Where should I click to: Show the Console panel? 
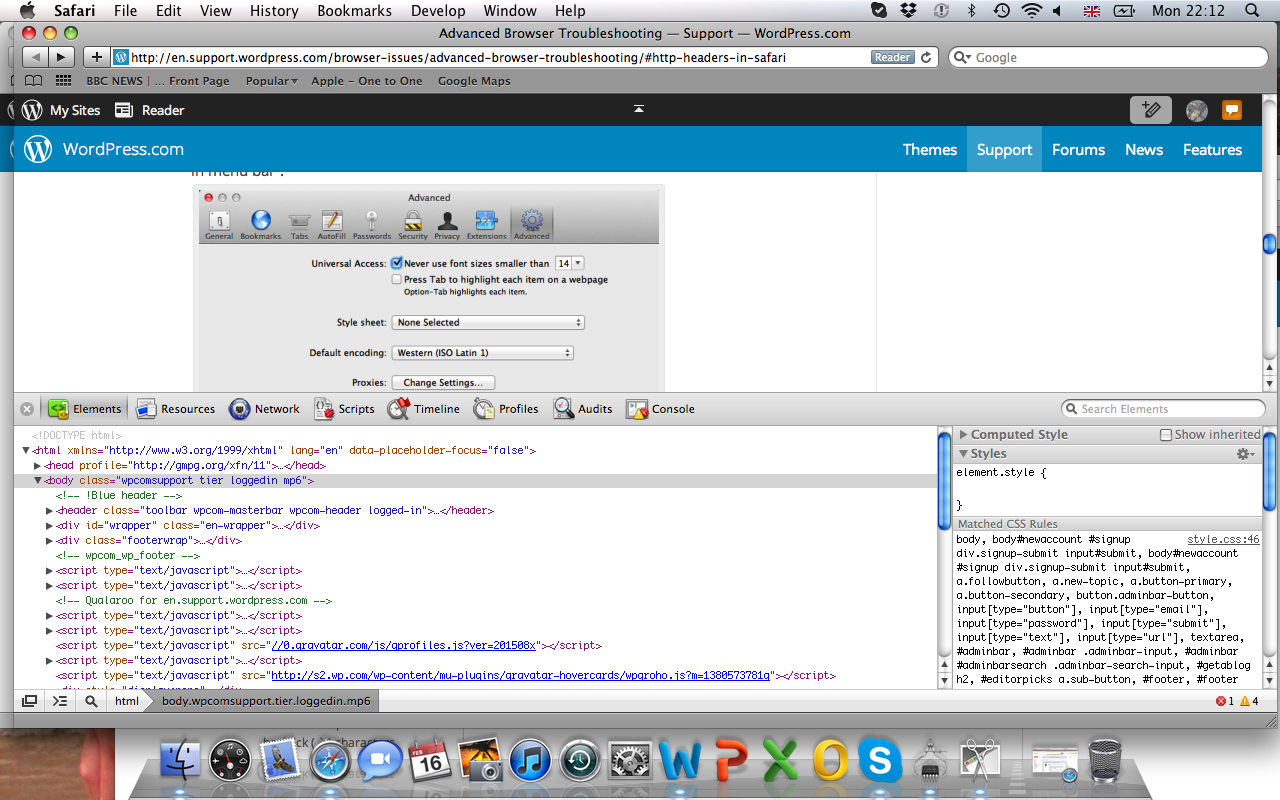click(x=660, y=409)
